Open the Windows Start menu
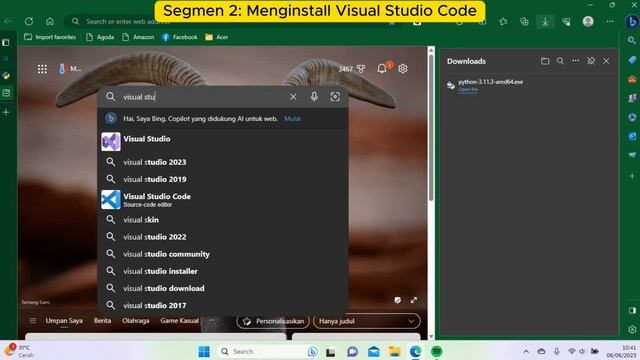Image resolution: width=640 pixels, height=360 pixels. click(x=204, y=351)
